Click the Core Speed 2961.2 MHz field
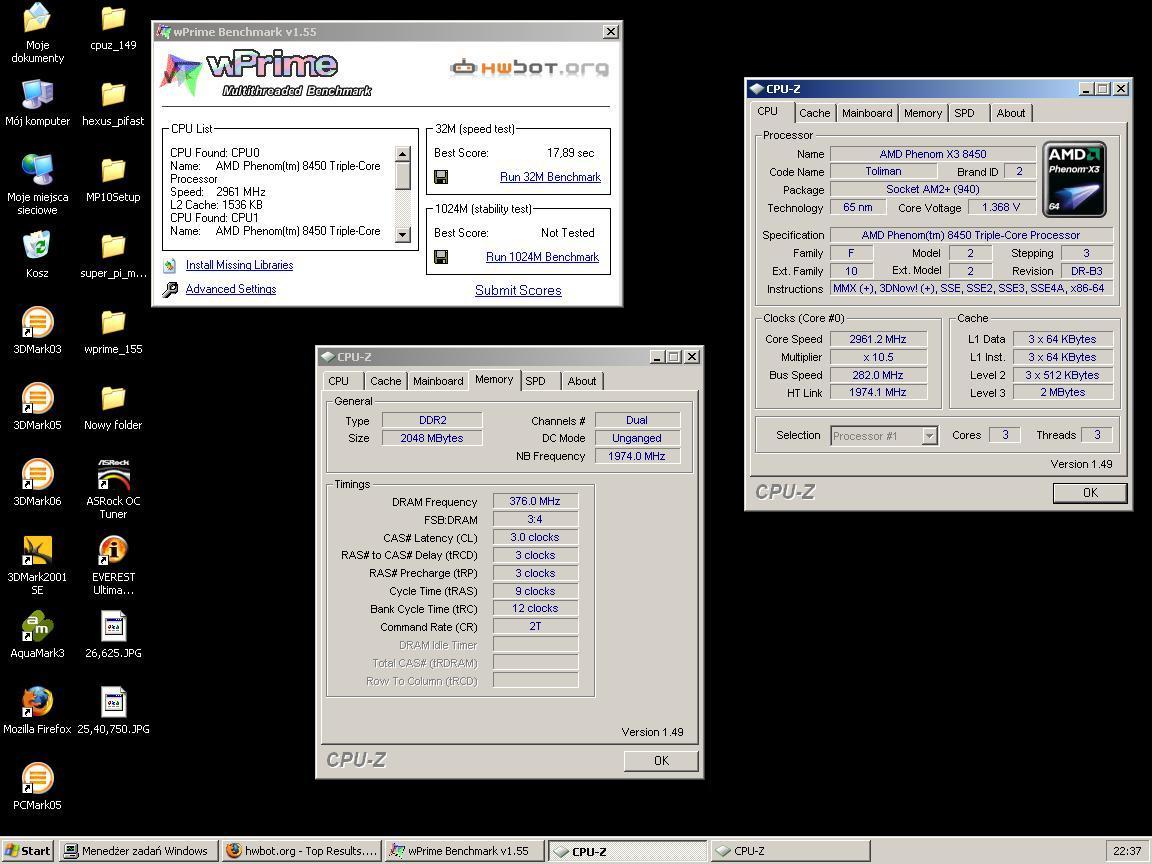Viewport: 1152px width, 864px height. tap(878, 339)
